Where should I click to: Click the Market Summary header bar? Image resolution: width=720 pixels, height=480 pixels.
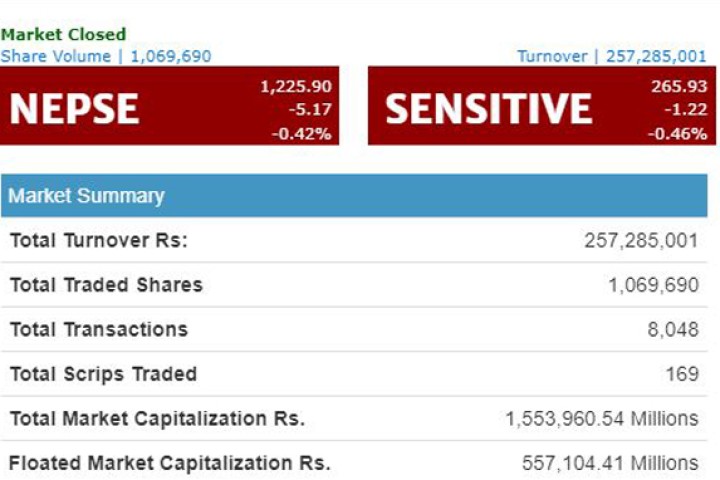tap(358, 196)
